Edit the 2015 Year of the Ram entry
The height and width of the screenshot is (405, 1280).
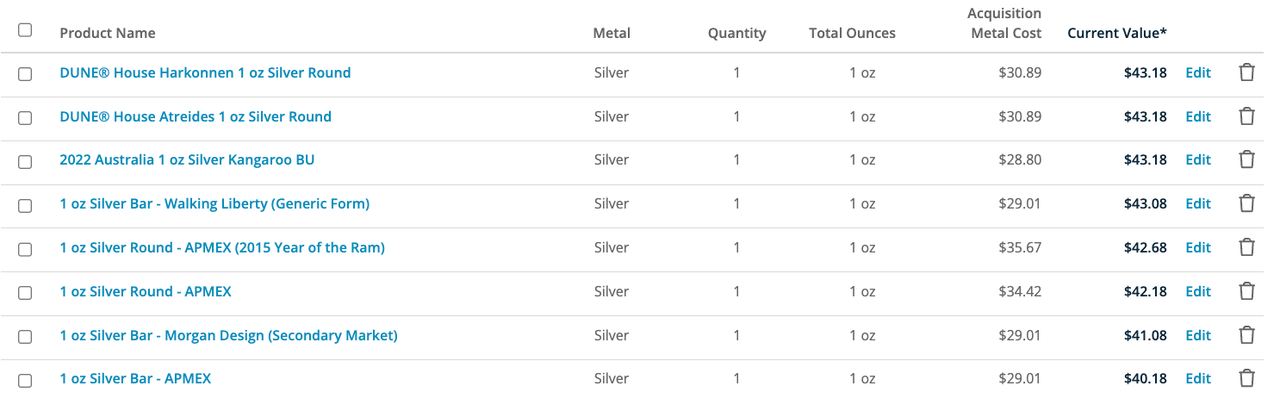(x=1198, y=248)
